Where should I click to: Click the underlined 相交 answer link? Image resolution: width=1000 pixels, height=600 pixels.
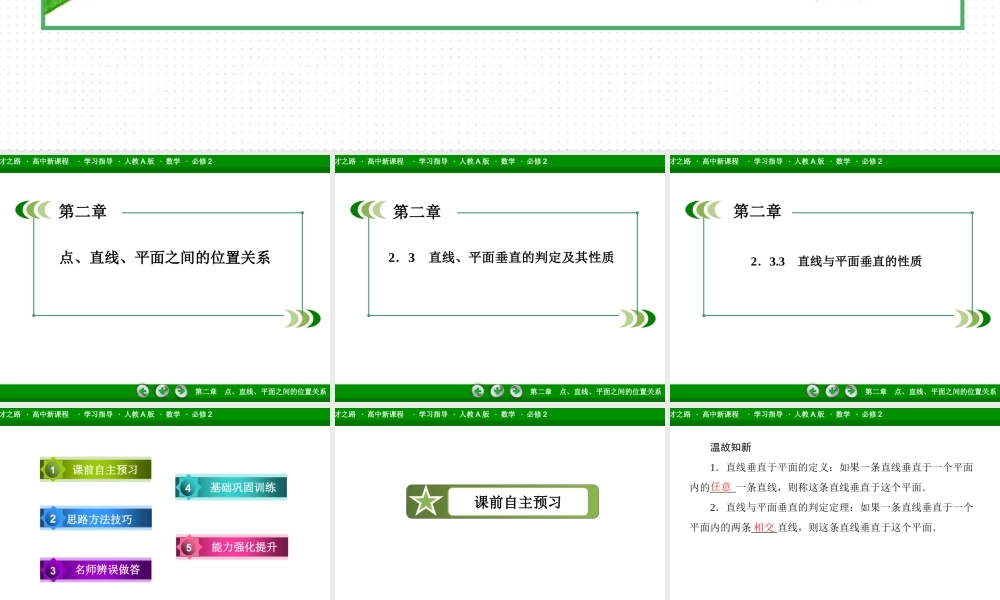(763, 526)
